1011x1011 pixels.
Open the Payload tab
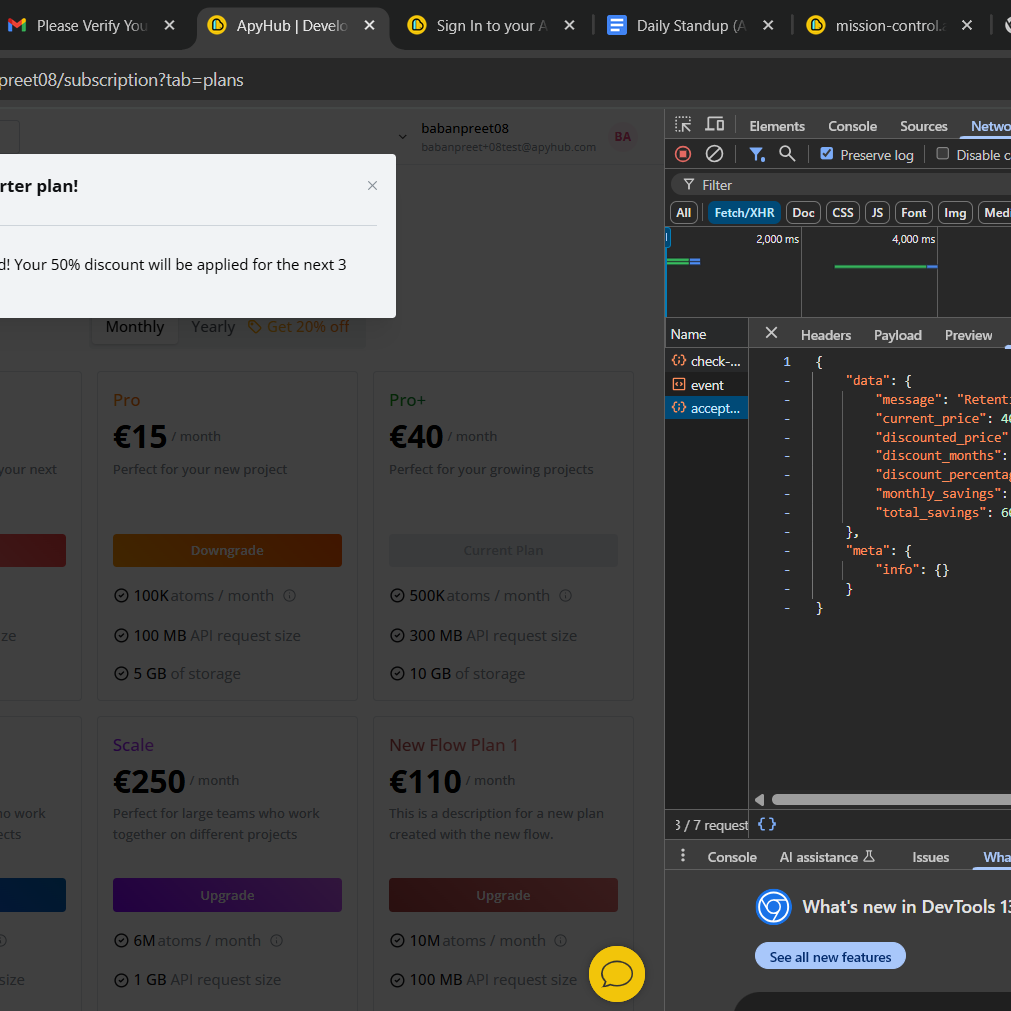point(897,335)
